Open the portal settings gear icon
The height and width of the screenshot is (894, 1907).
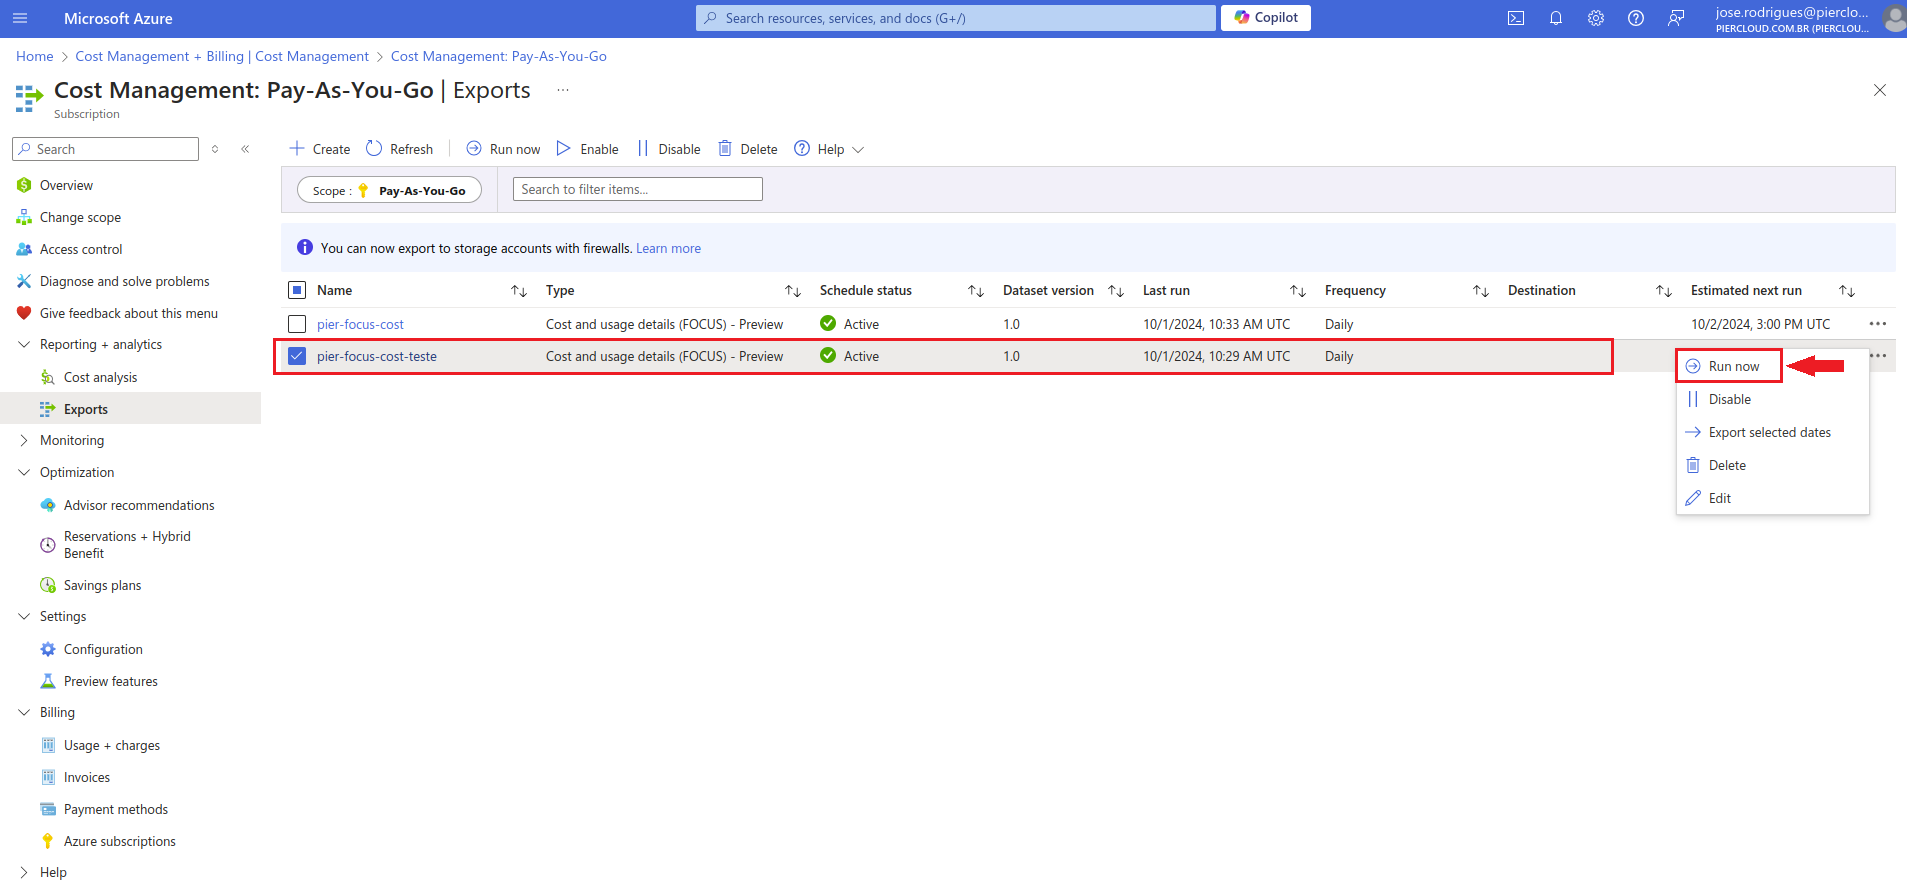1596,18
